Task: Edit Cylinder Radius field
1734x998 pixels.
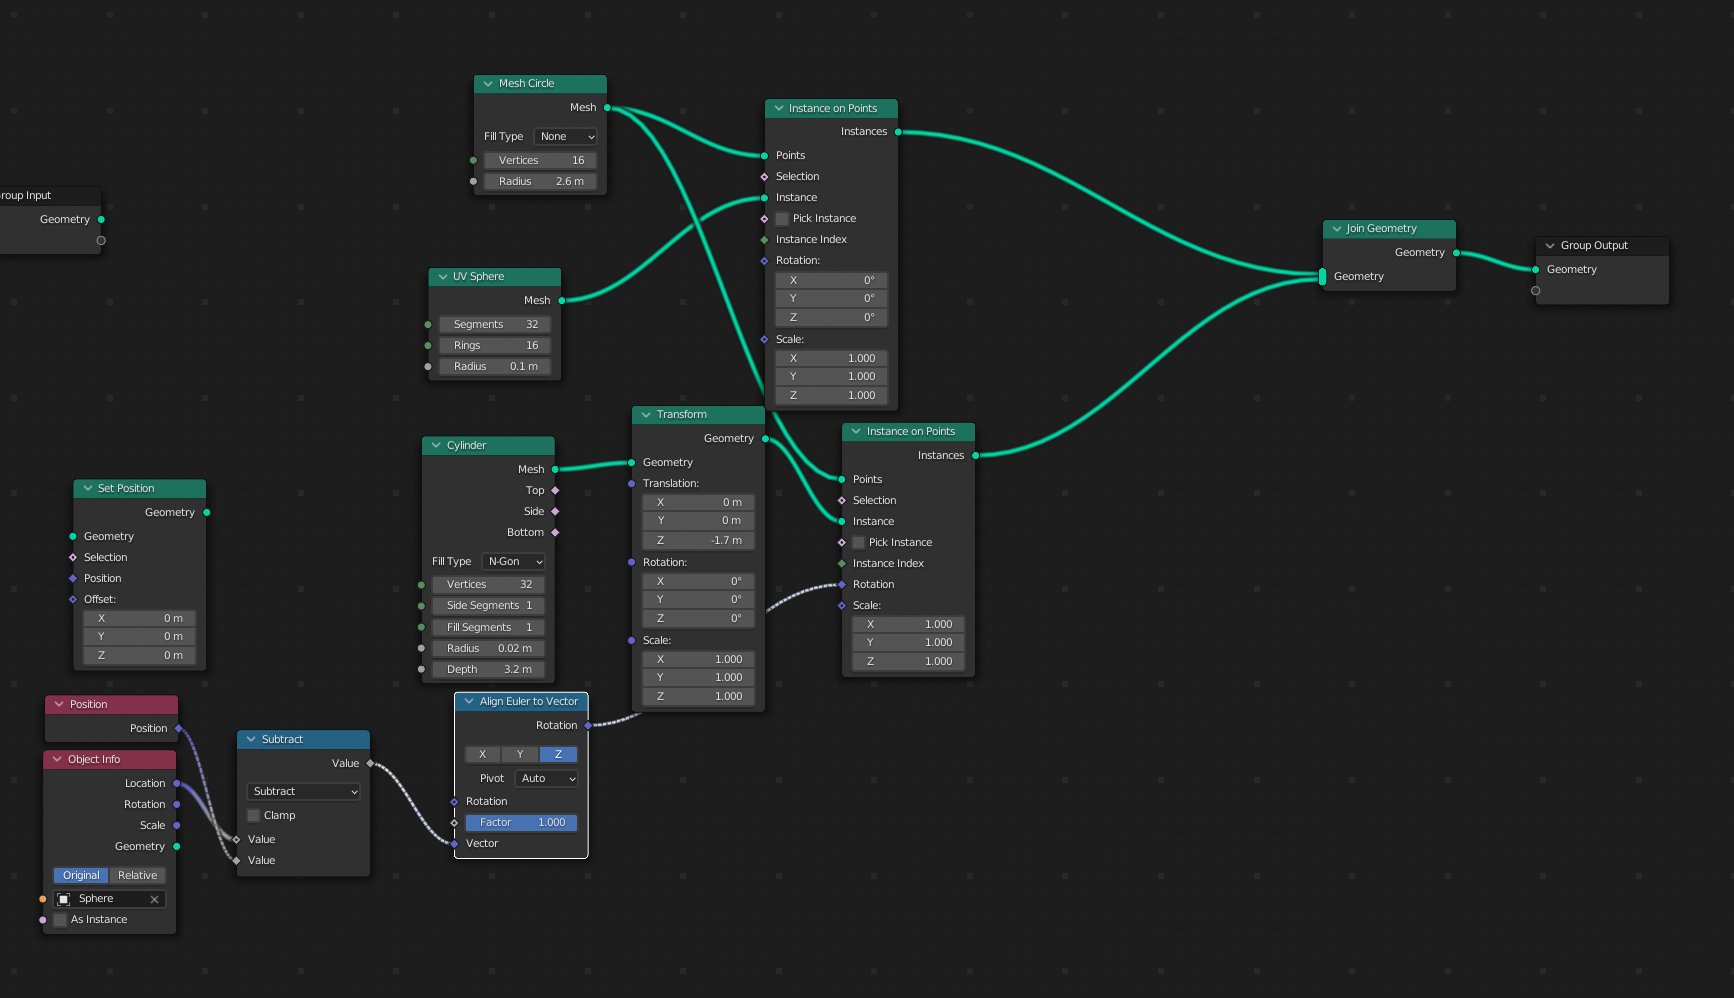Action: click(489, 649)
